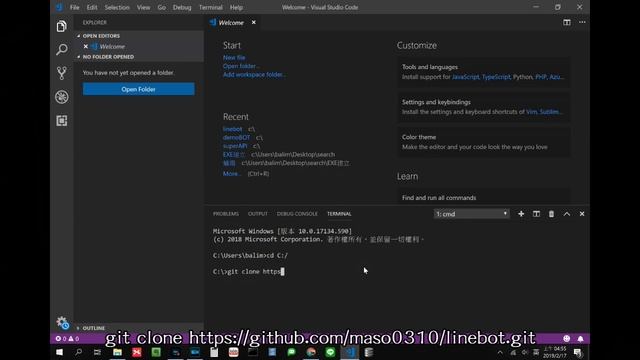
Task: Open recent project superAPI
Action: (x=235, y=146)
